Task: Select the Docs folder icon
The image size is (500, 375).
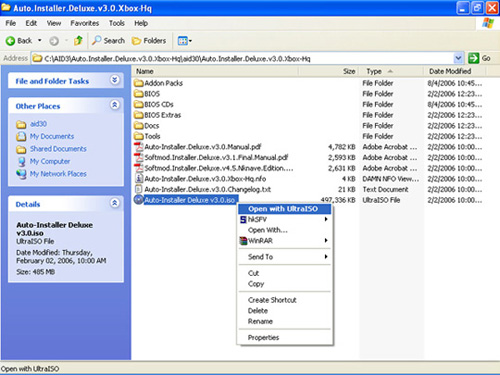Action: (x=139, y=126)
